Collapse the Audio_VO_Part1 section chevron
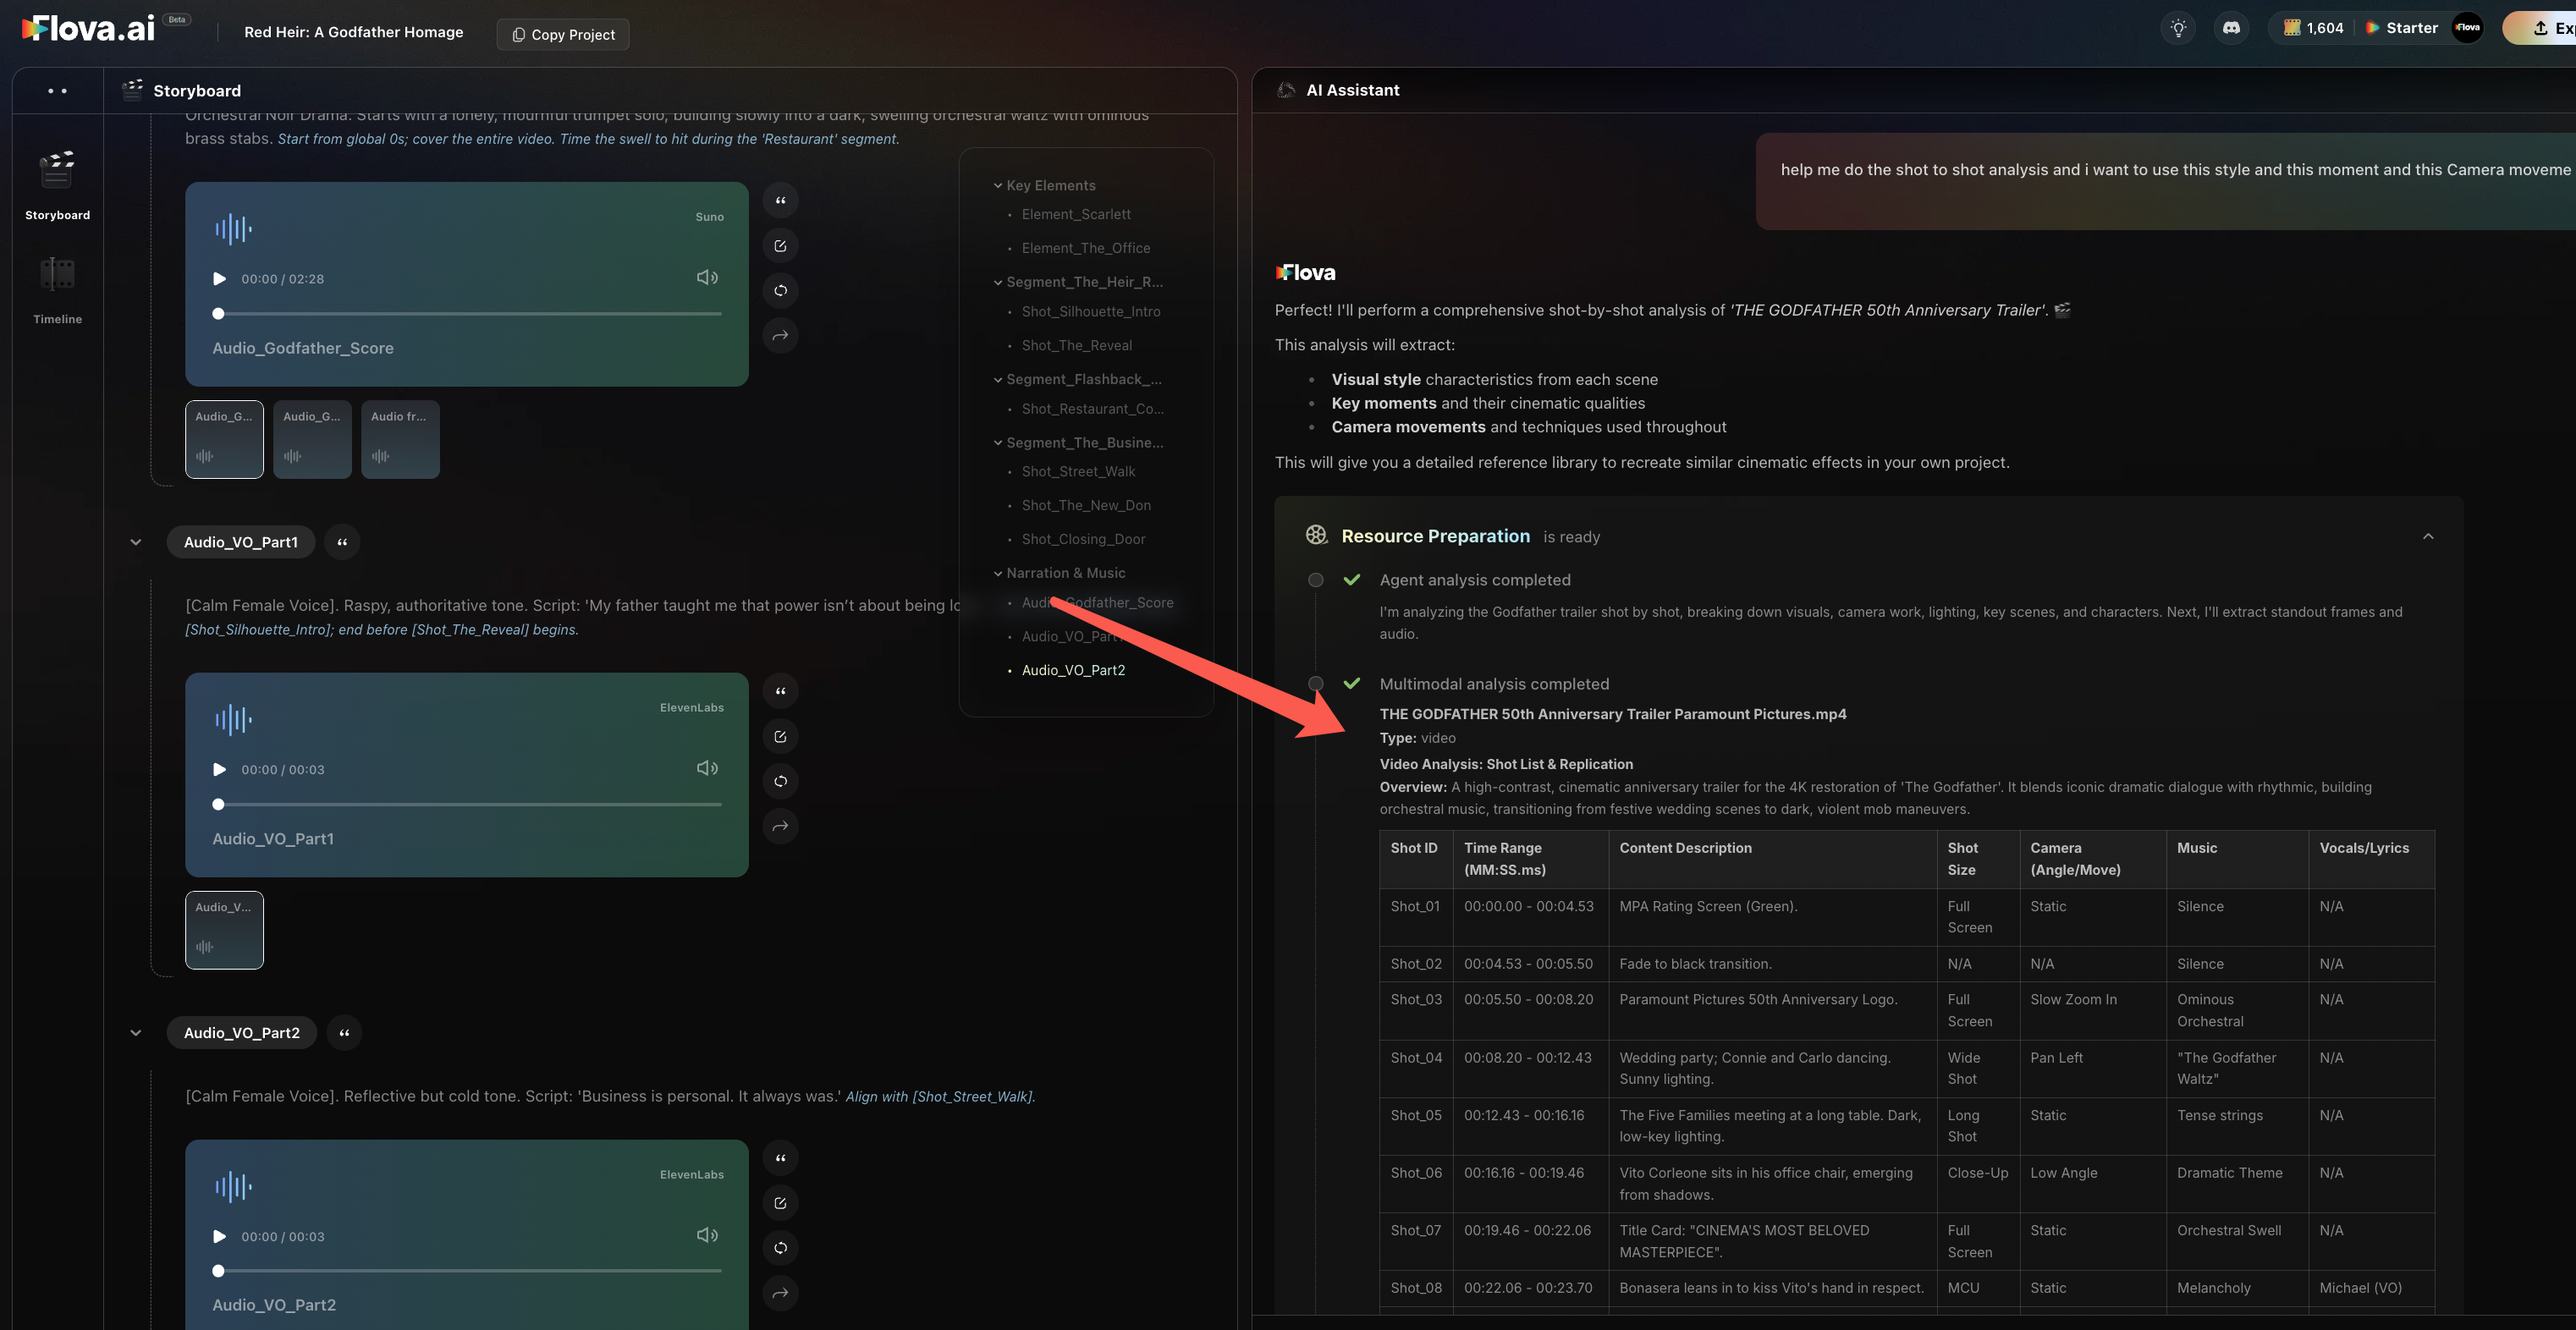The width and height of the screenshot is (2576, 1330). [136, 542]
